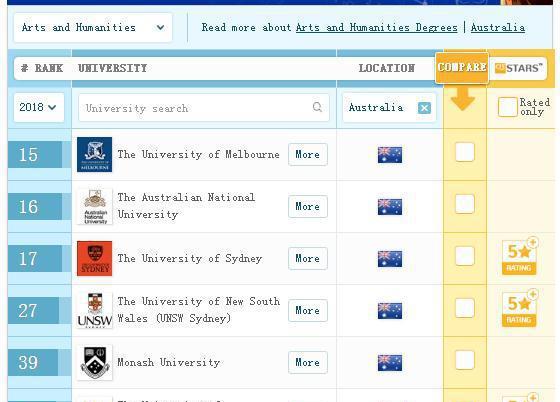Click the University of Melbourne logo
The image size is (560, 402).
pos(95,155)
